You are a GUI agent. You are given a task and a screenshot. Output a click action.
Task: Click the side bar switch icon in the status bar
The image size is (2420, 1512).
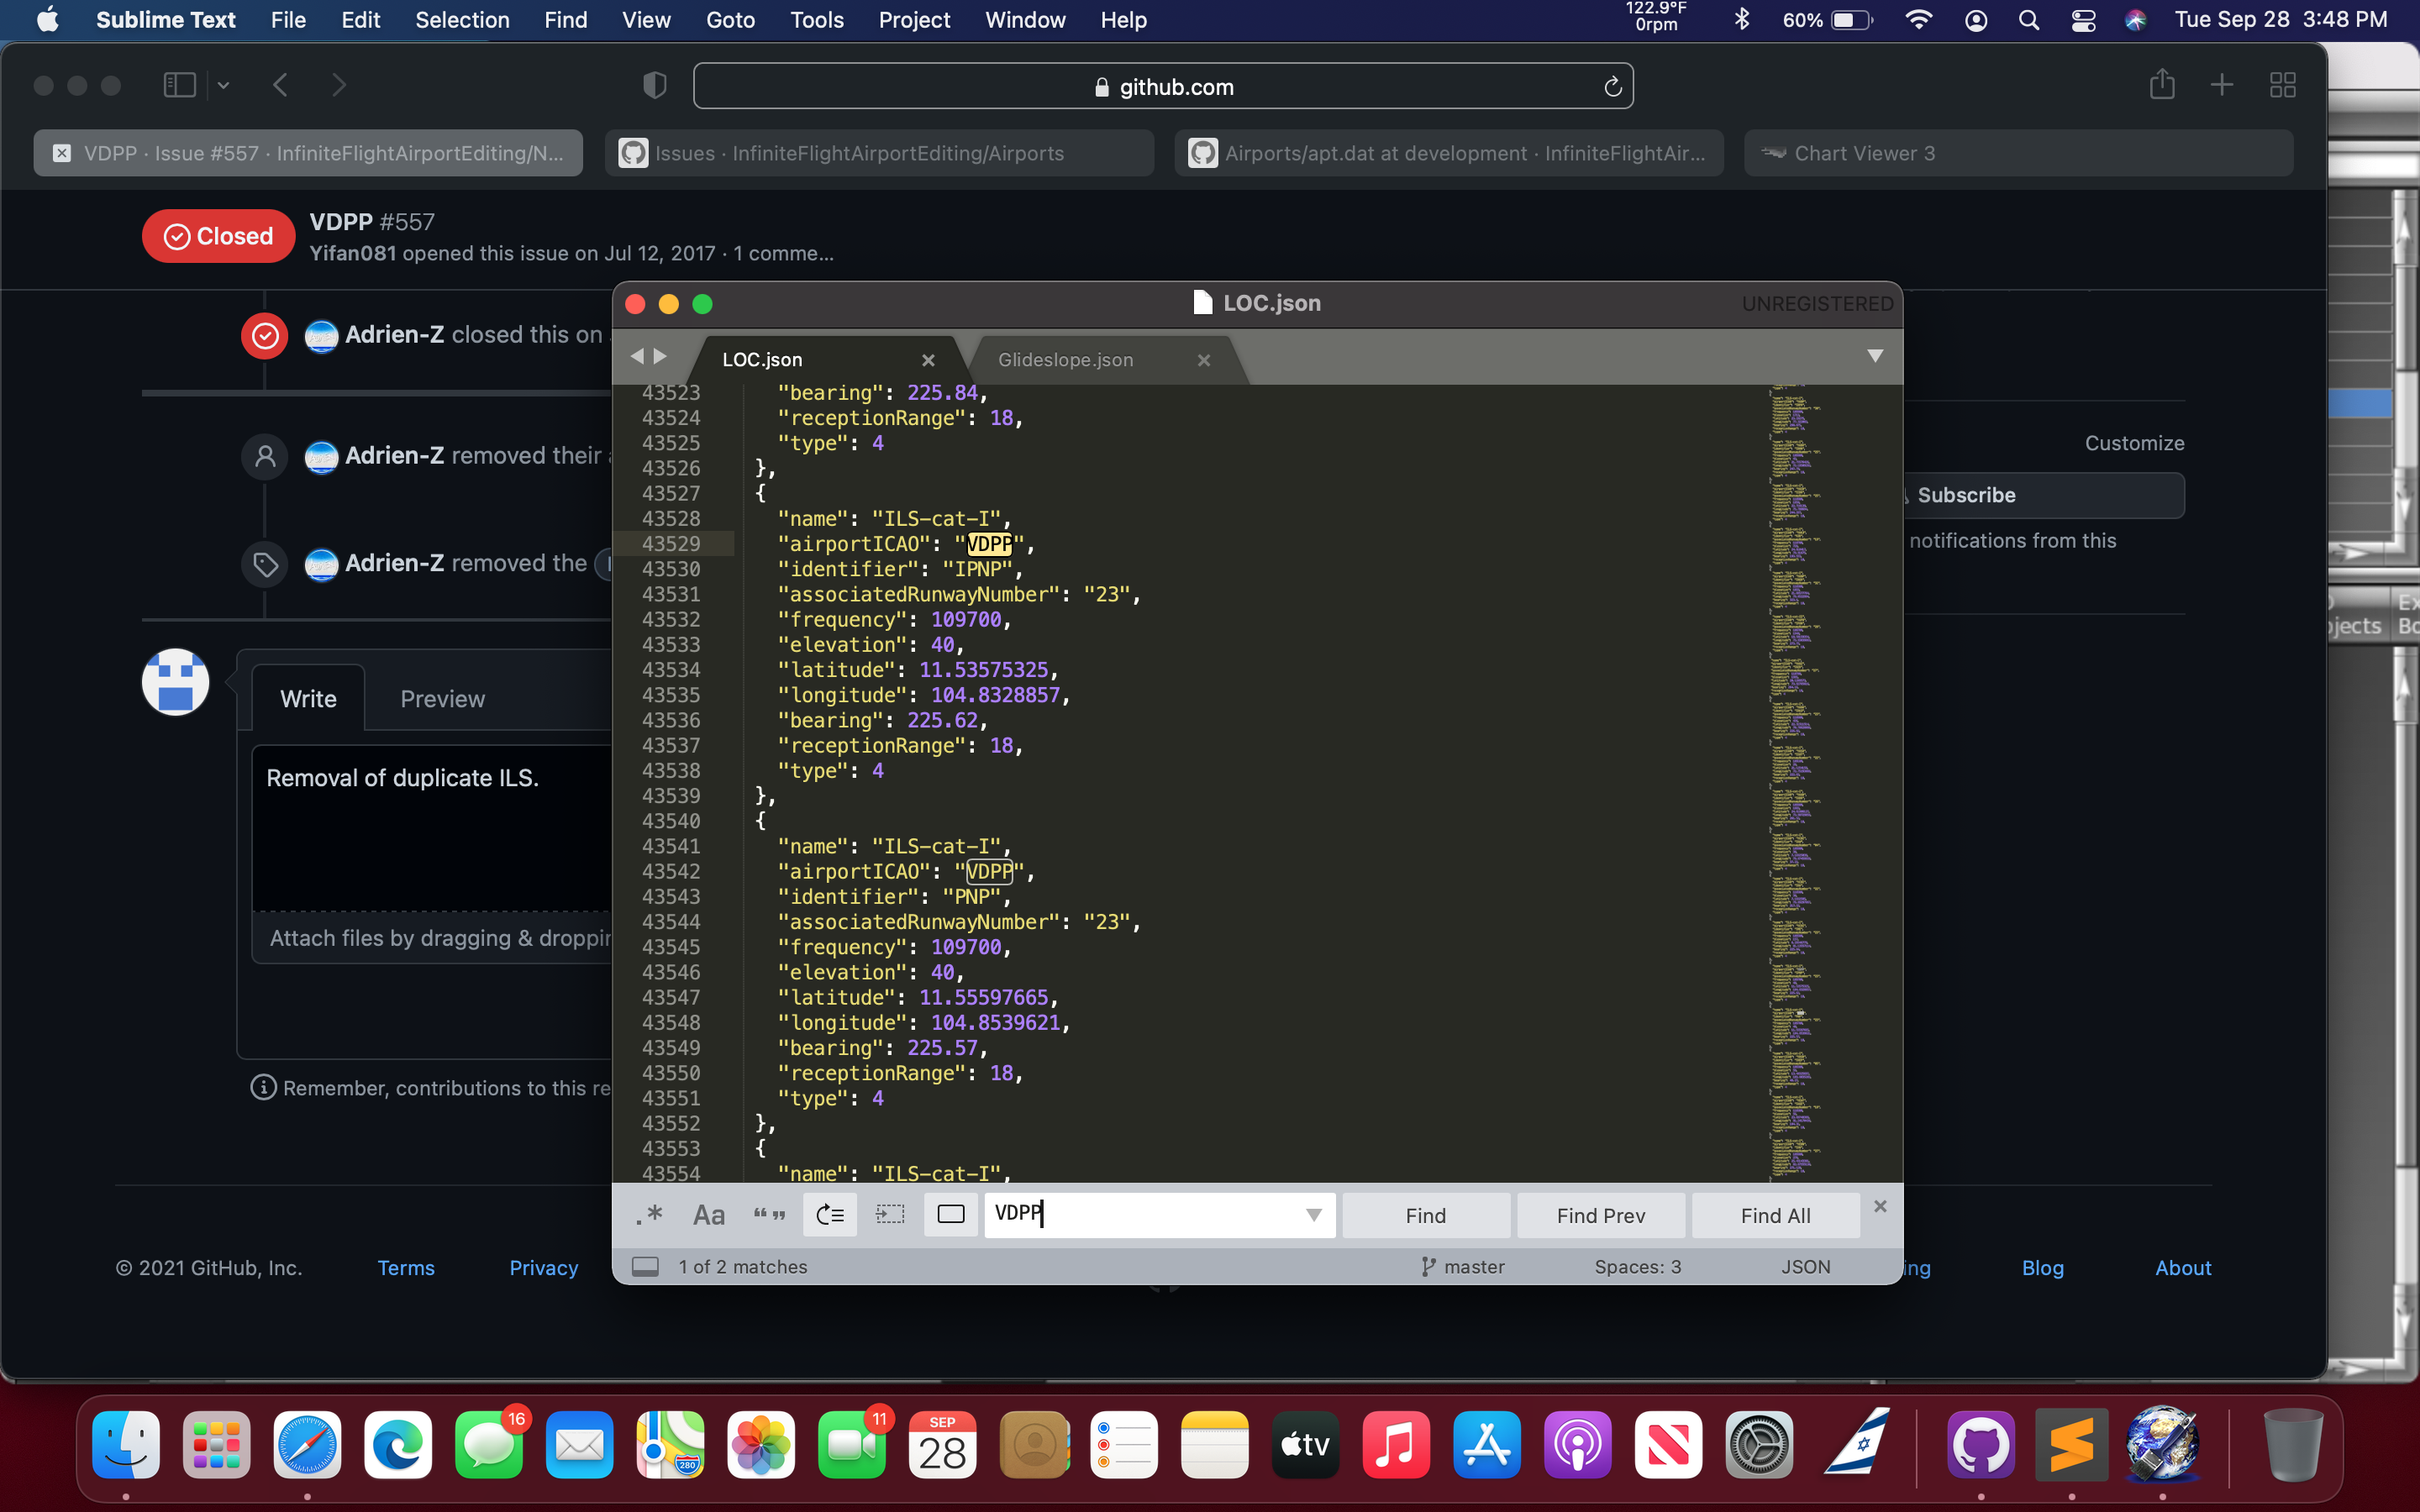click(646, 1267)
